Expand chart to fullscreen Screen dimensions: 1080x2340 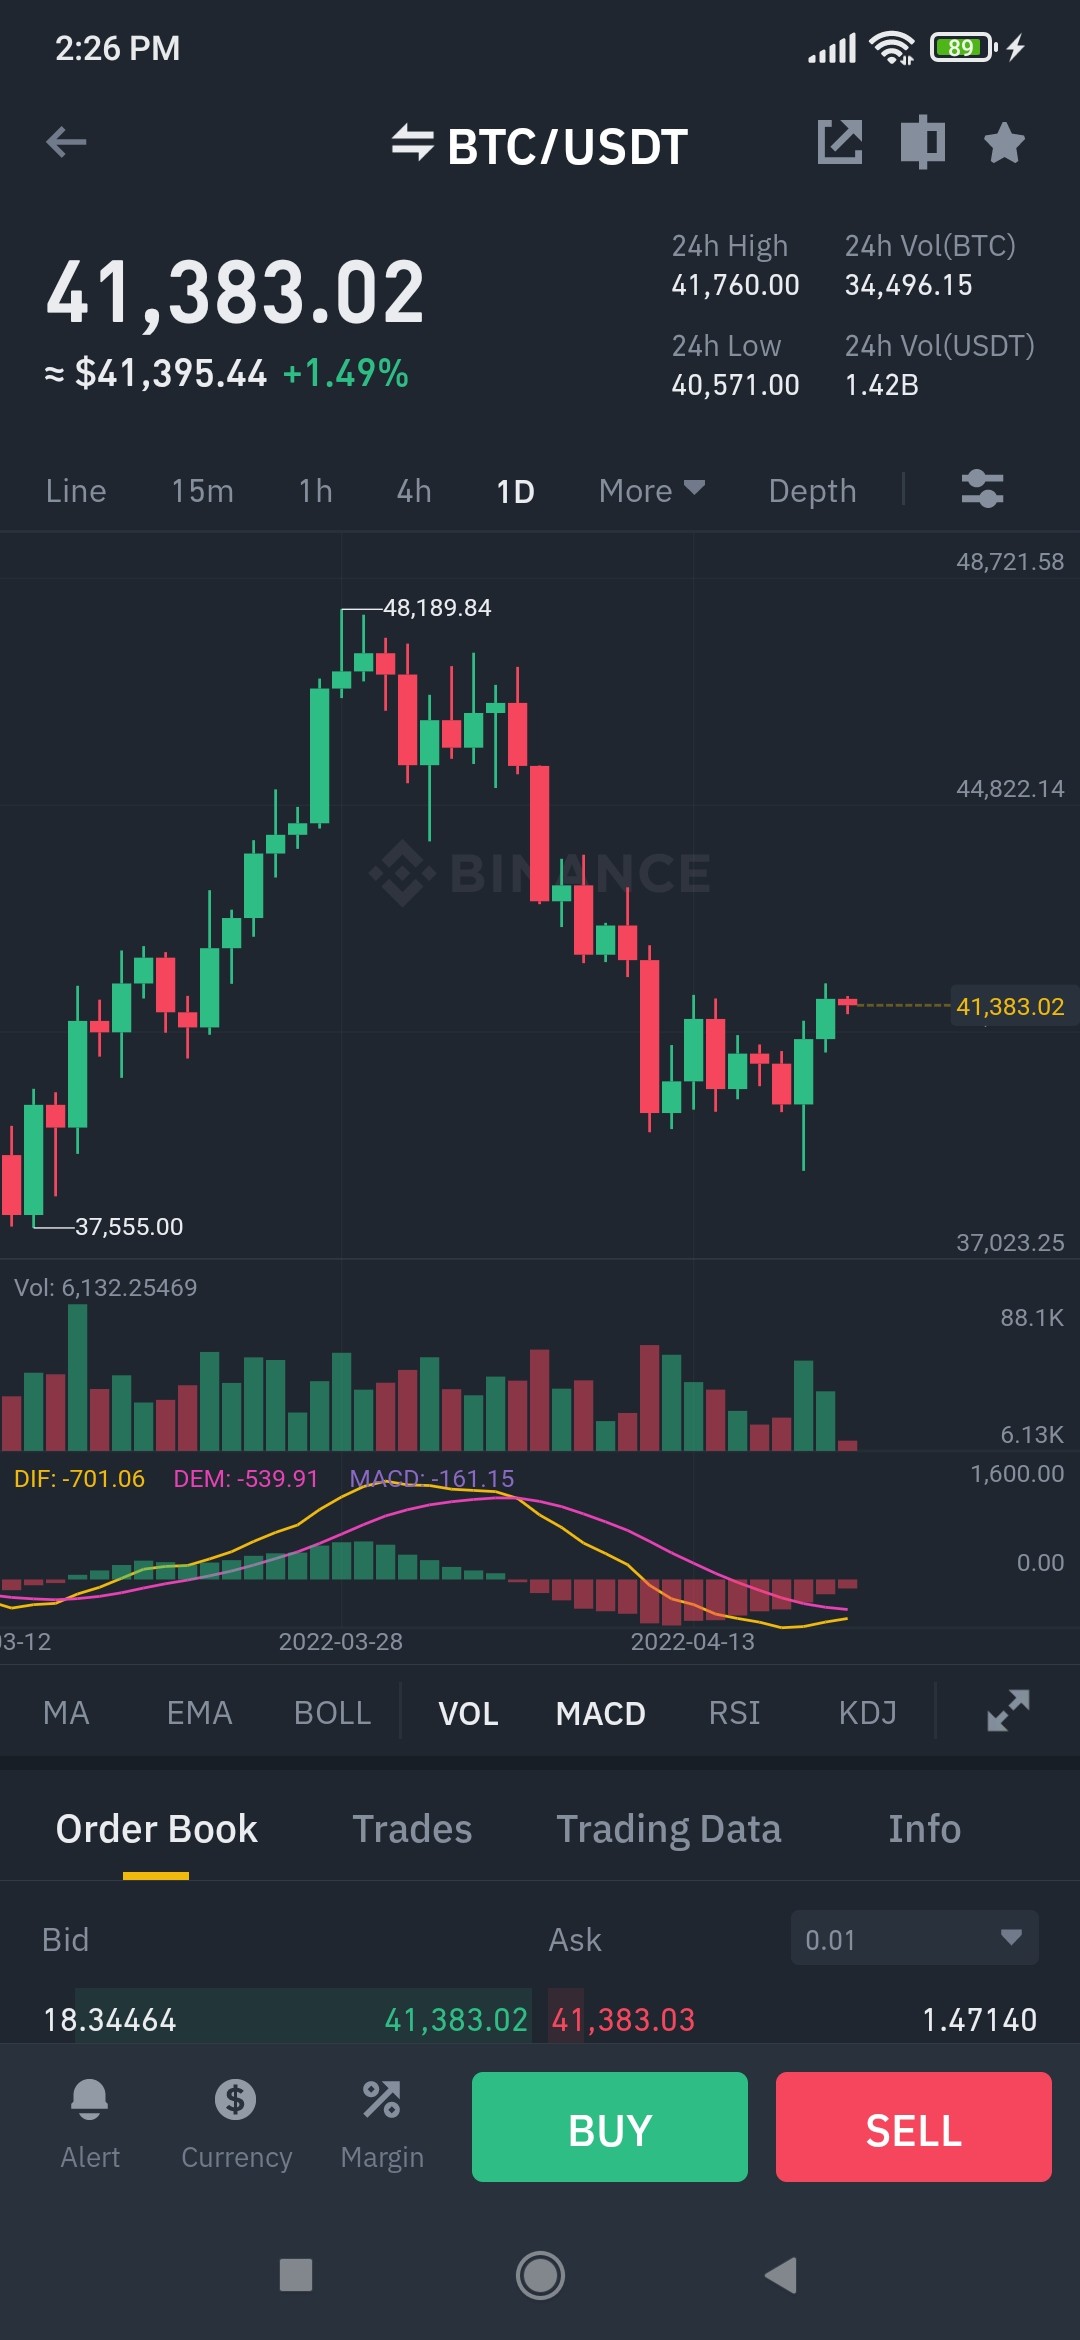pyautogui.click(x=1008, y=1710)
